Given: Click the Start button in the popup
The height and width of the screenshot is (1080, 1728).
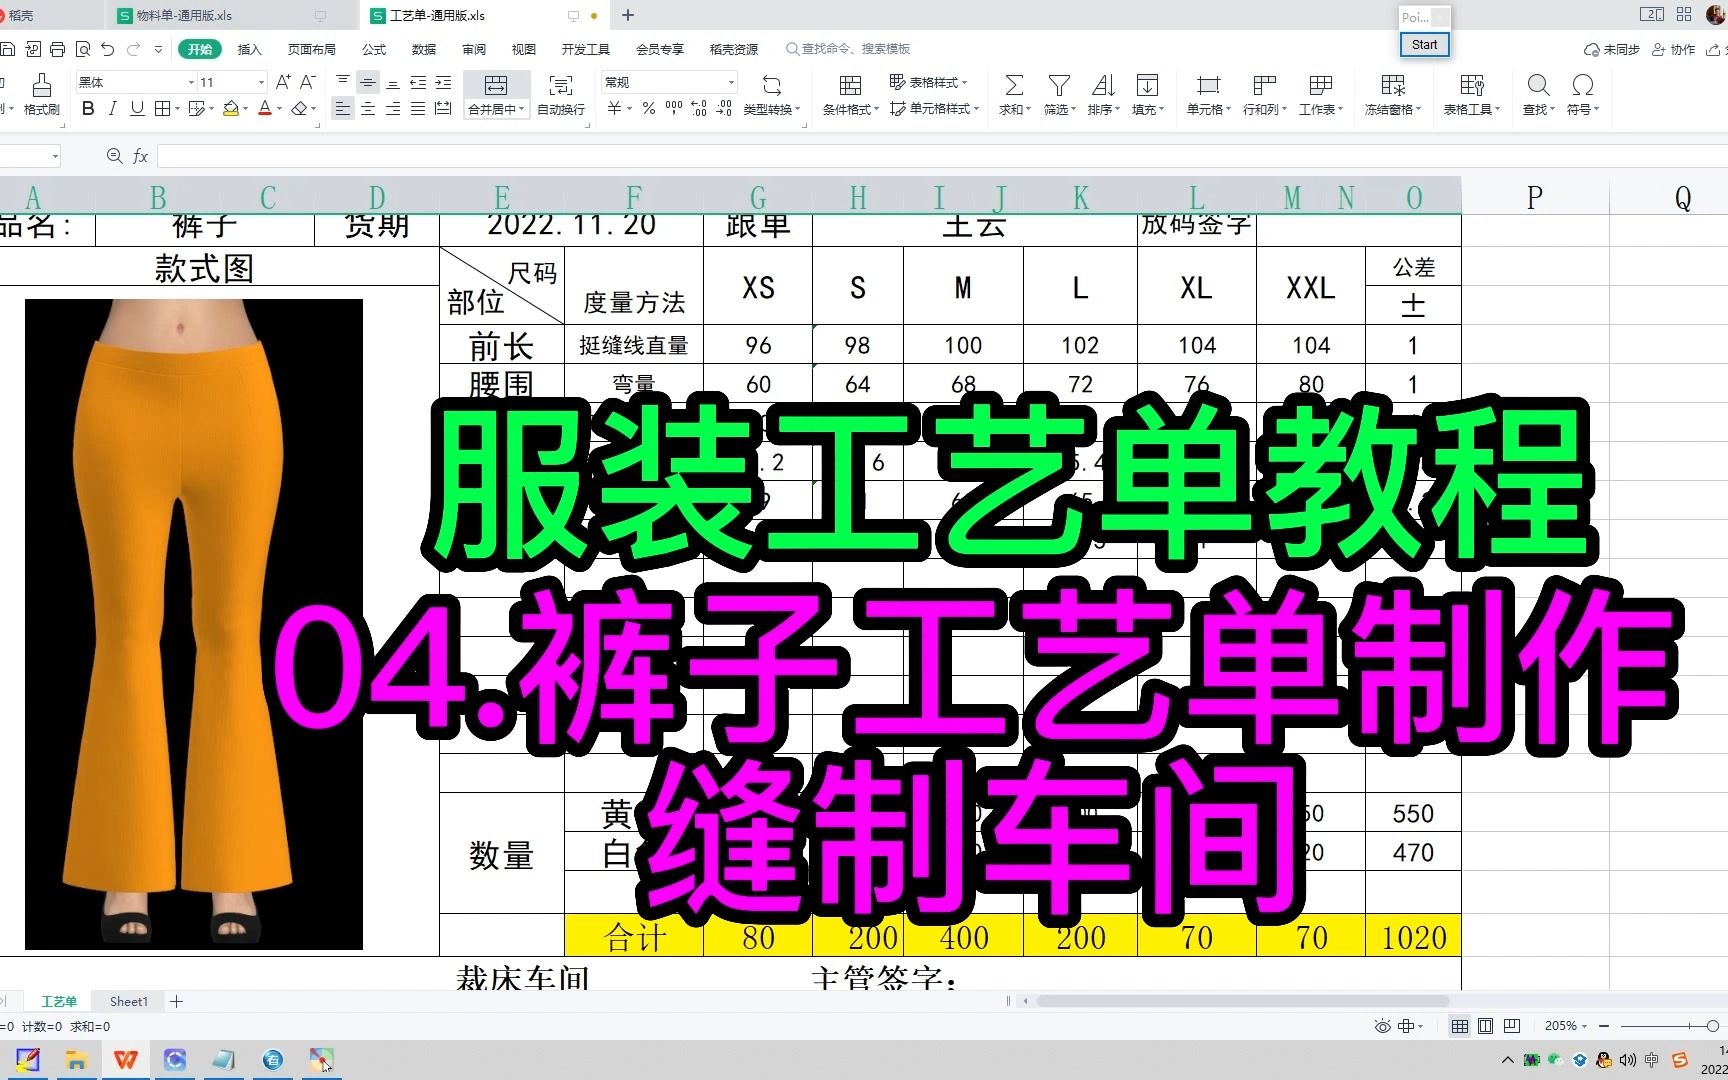Looking at the screenshot, I should pos(1424,45).
